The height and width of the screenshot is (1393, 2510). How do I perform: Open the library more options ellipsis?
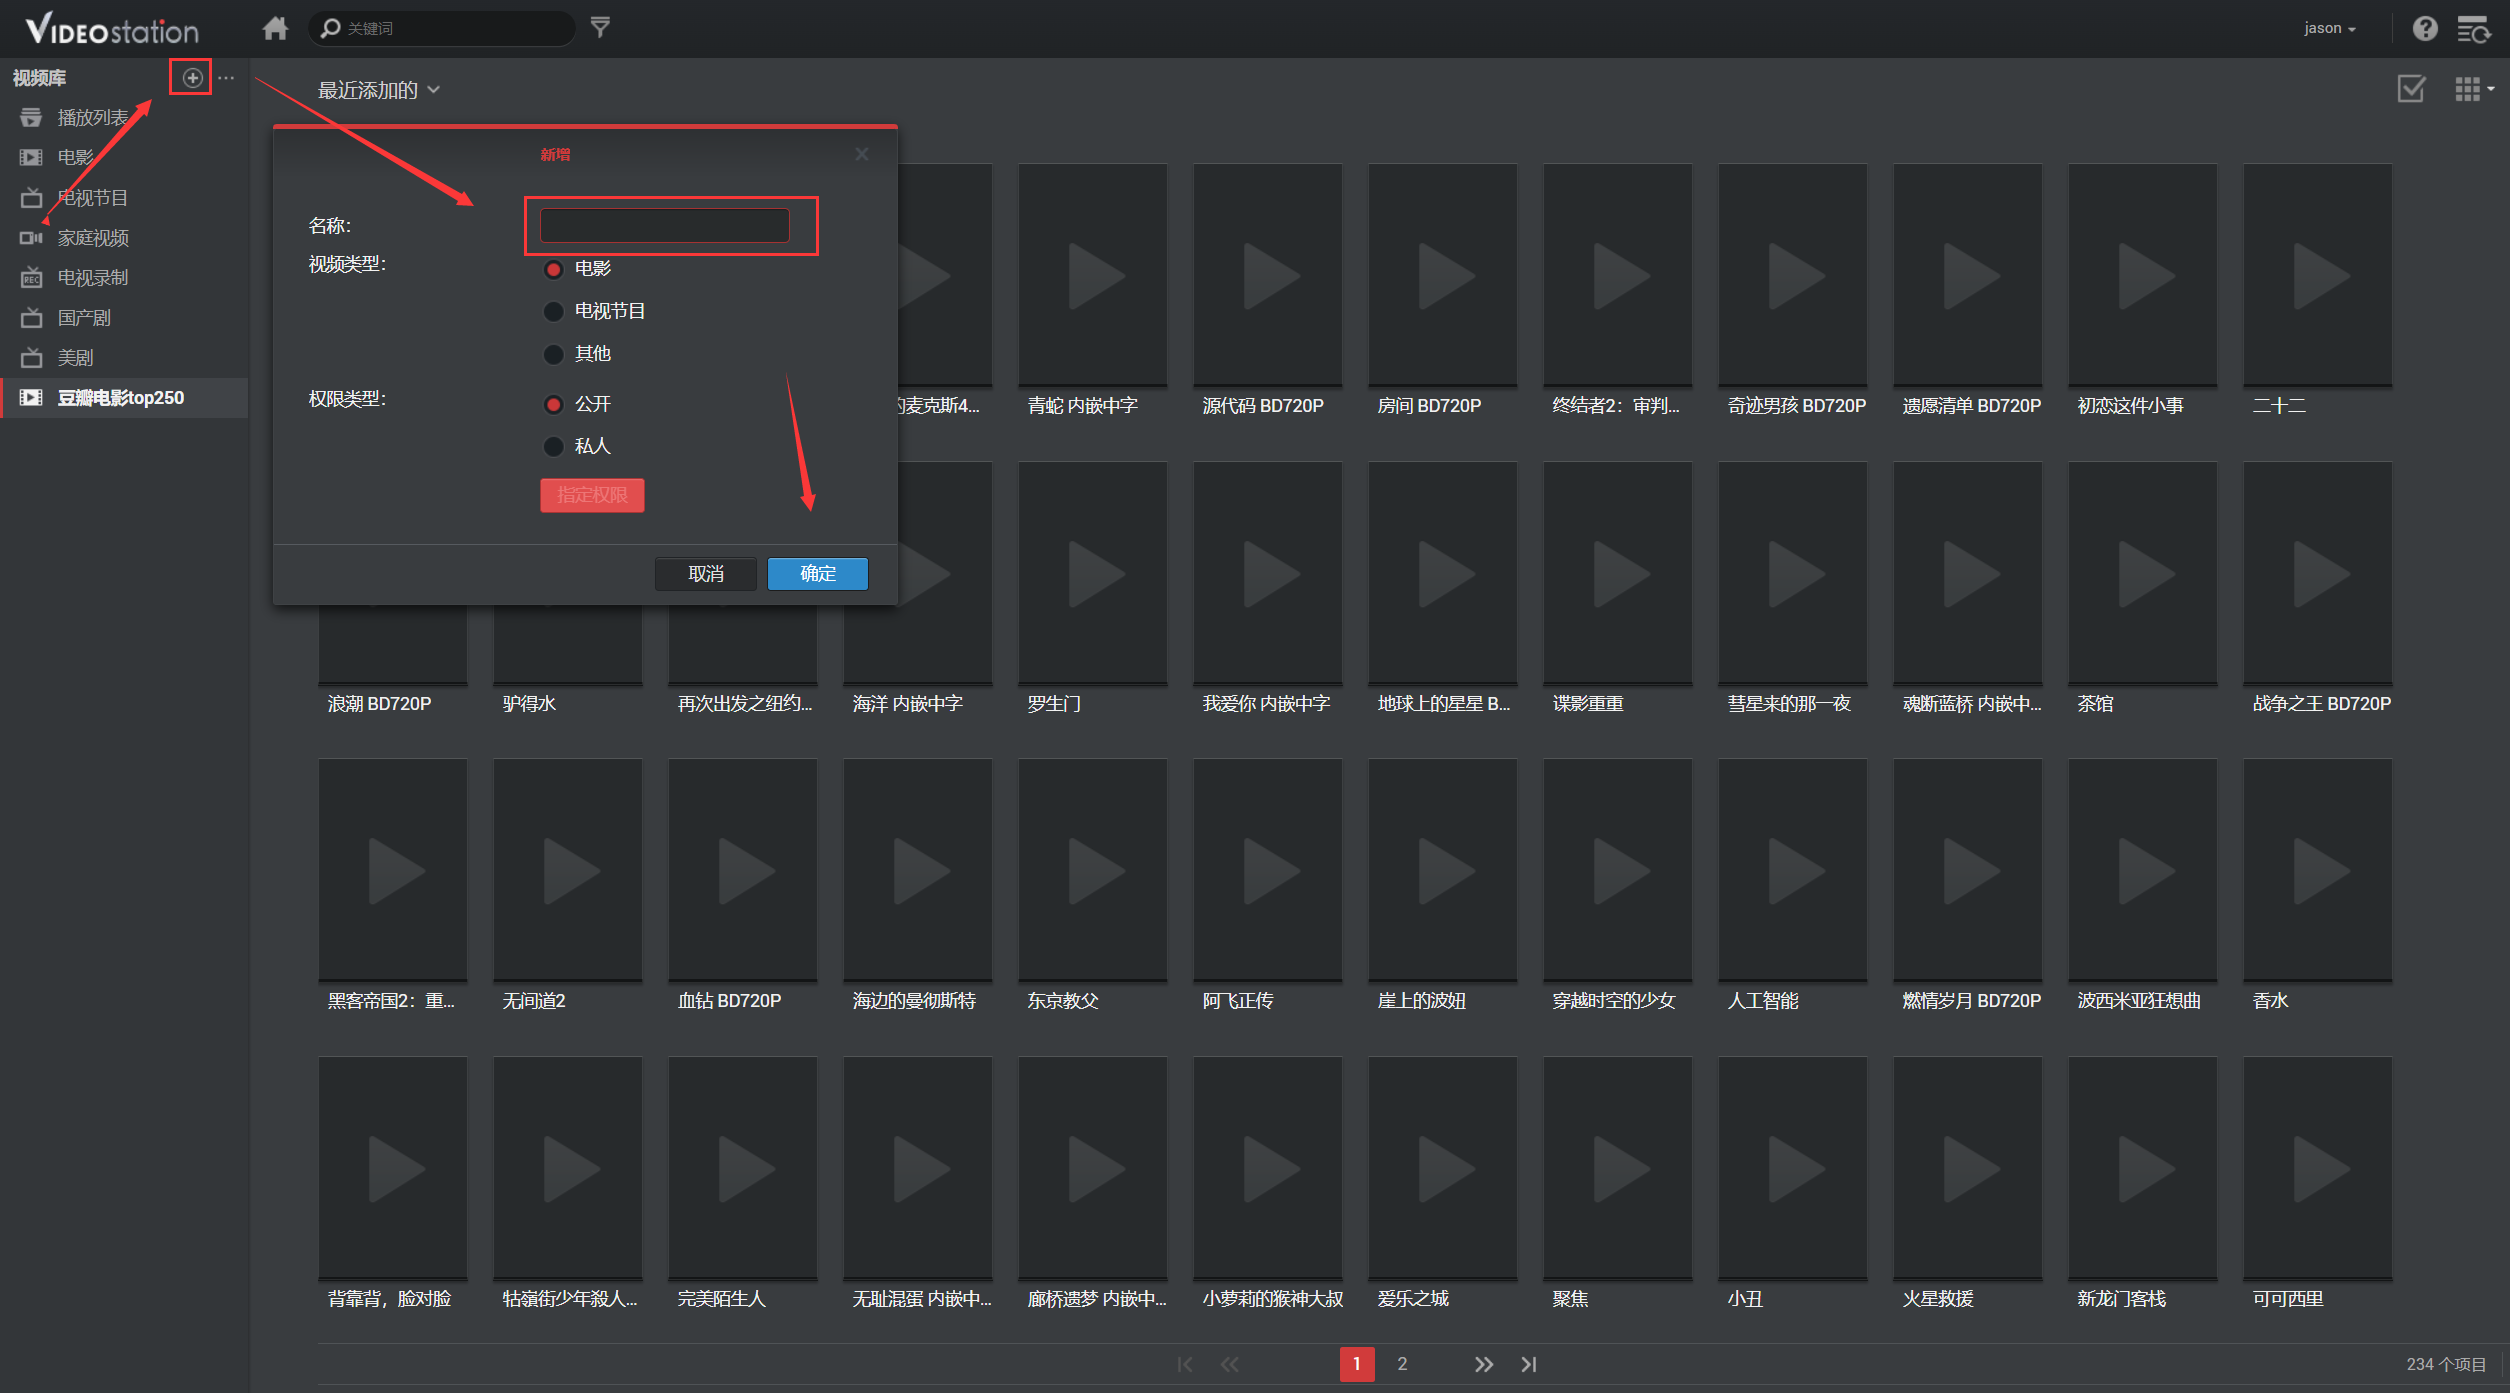tap(227, 78)
